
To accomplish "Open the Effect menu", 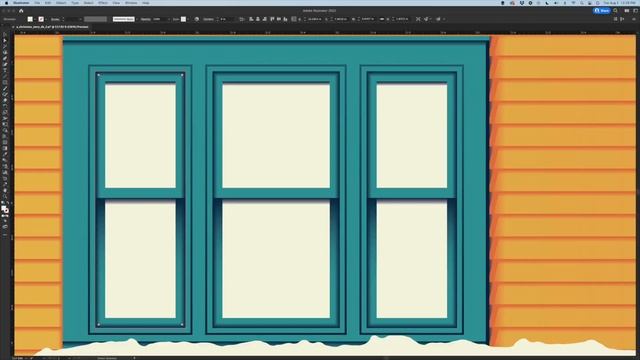I will point(103,3).
